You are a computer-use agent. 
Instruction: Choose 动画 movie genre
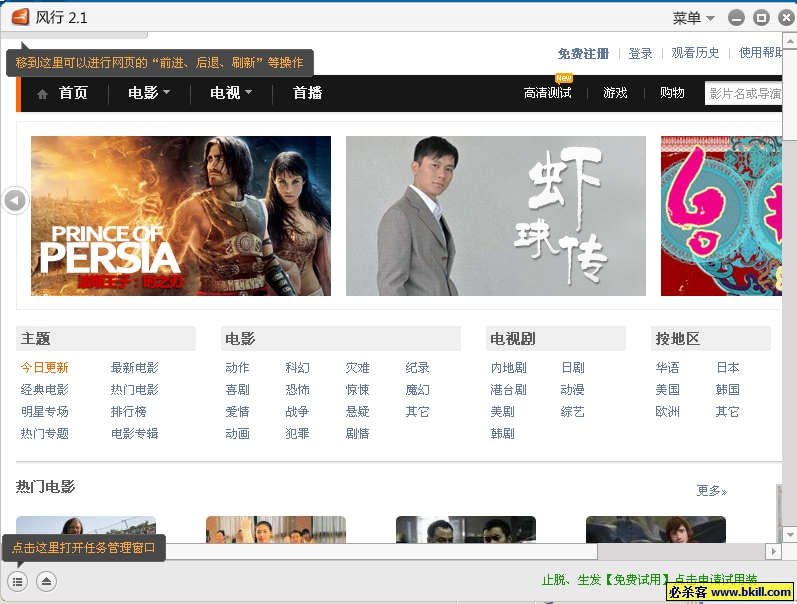pyautogui.click(x=237, y=433)
